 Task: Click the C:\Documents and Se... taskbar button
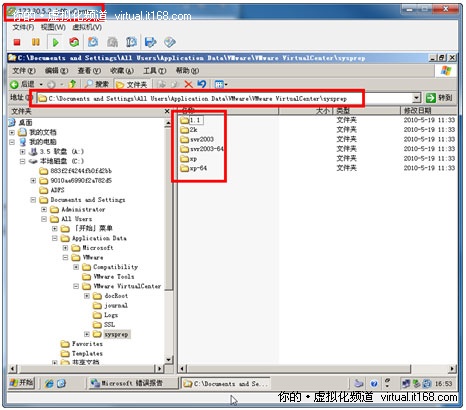click(225, 383)
